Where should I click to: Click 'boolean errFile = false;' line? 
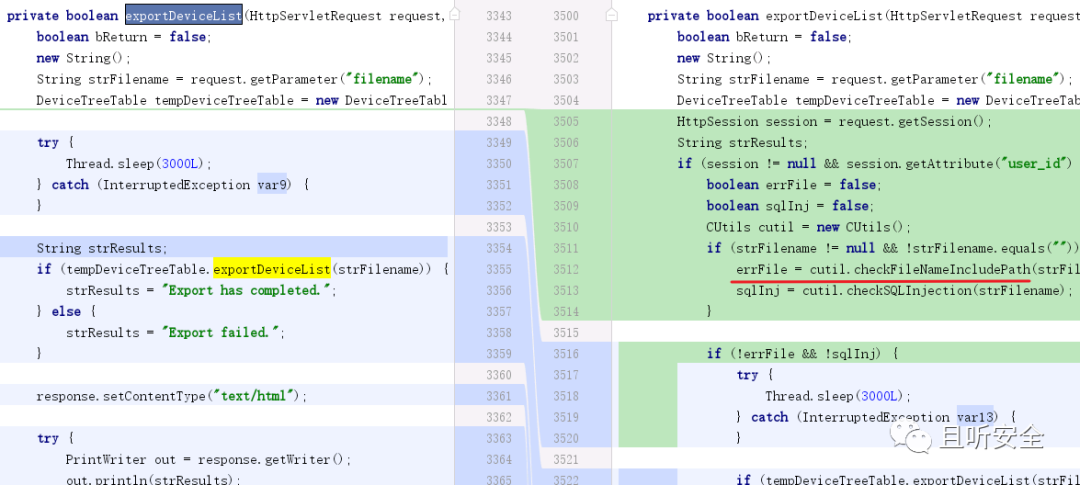pos(794,185)
